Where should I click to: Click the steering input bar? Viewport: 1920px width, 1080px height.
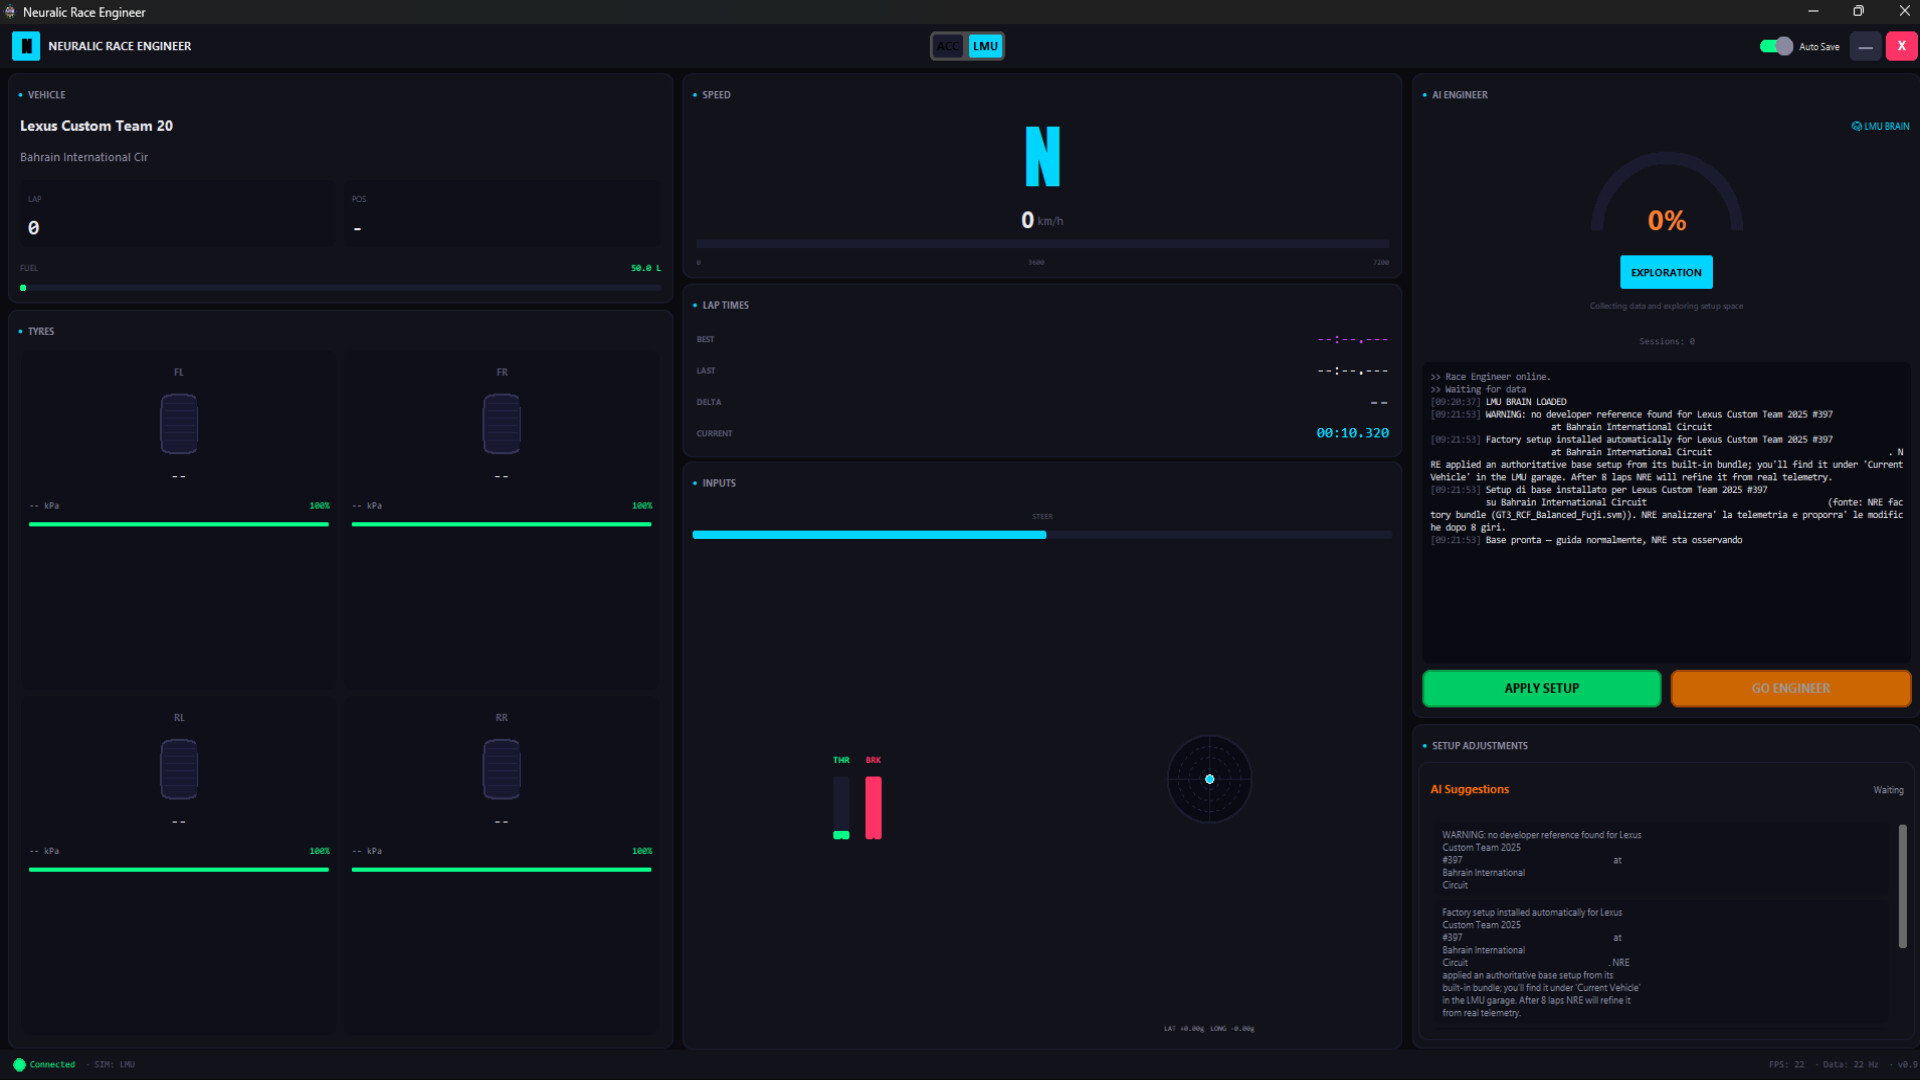point(1042,535)
